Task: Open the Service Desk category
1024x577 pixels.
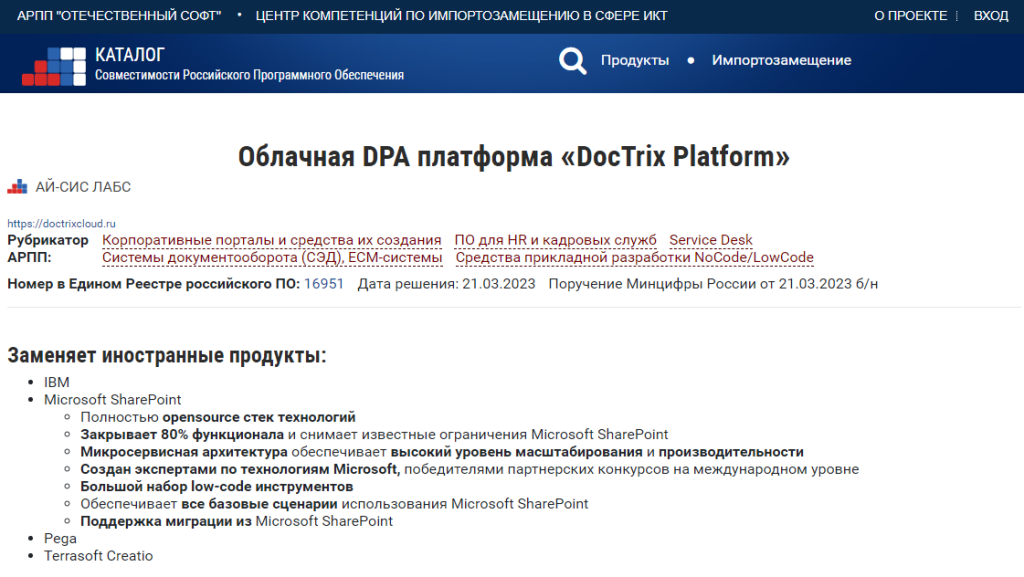Action: [711, 240]
